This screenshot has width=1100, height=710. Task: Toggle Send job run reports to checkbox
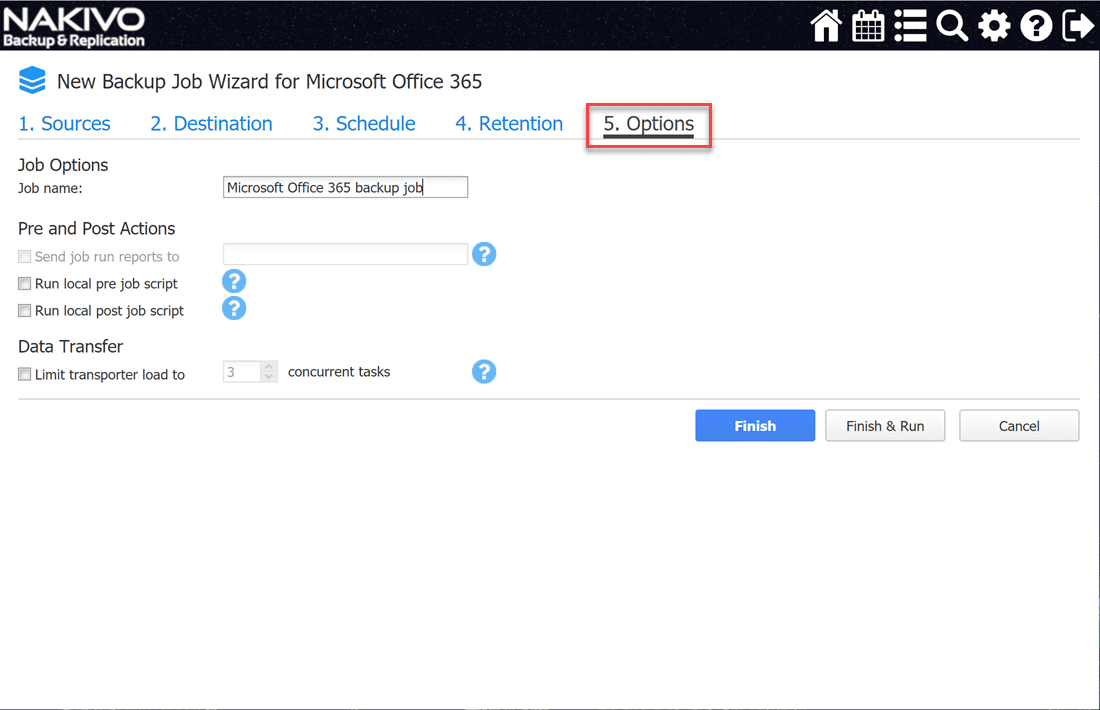tap(25, 257)
